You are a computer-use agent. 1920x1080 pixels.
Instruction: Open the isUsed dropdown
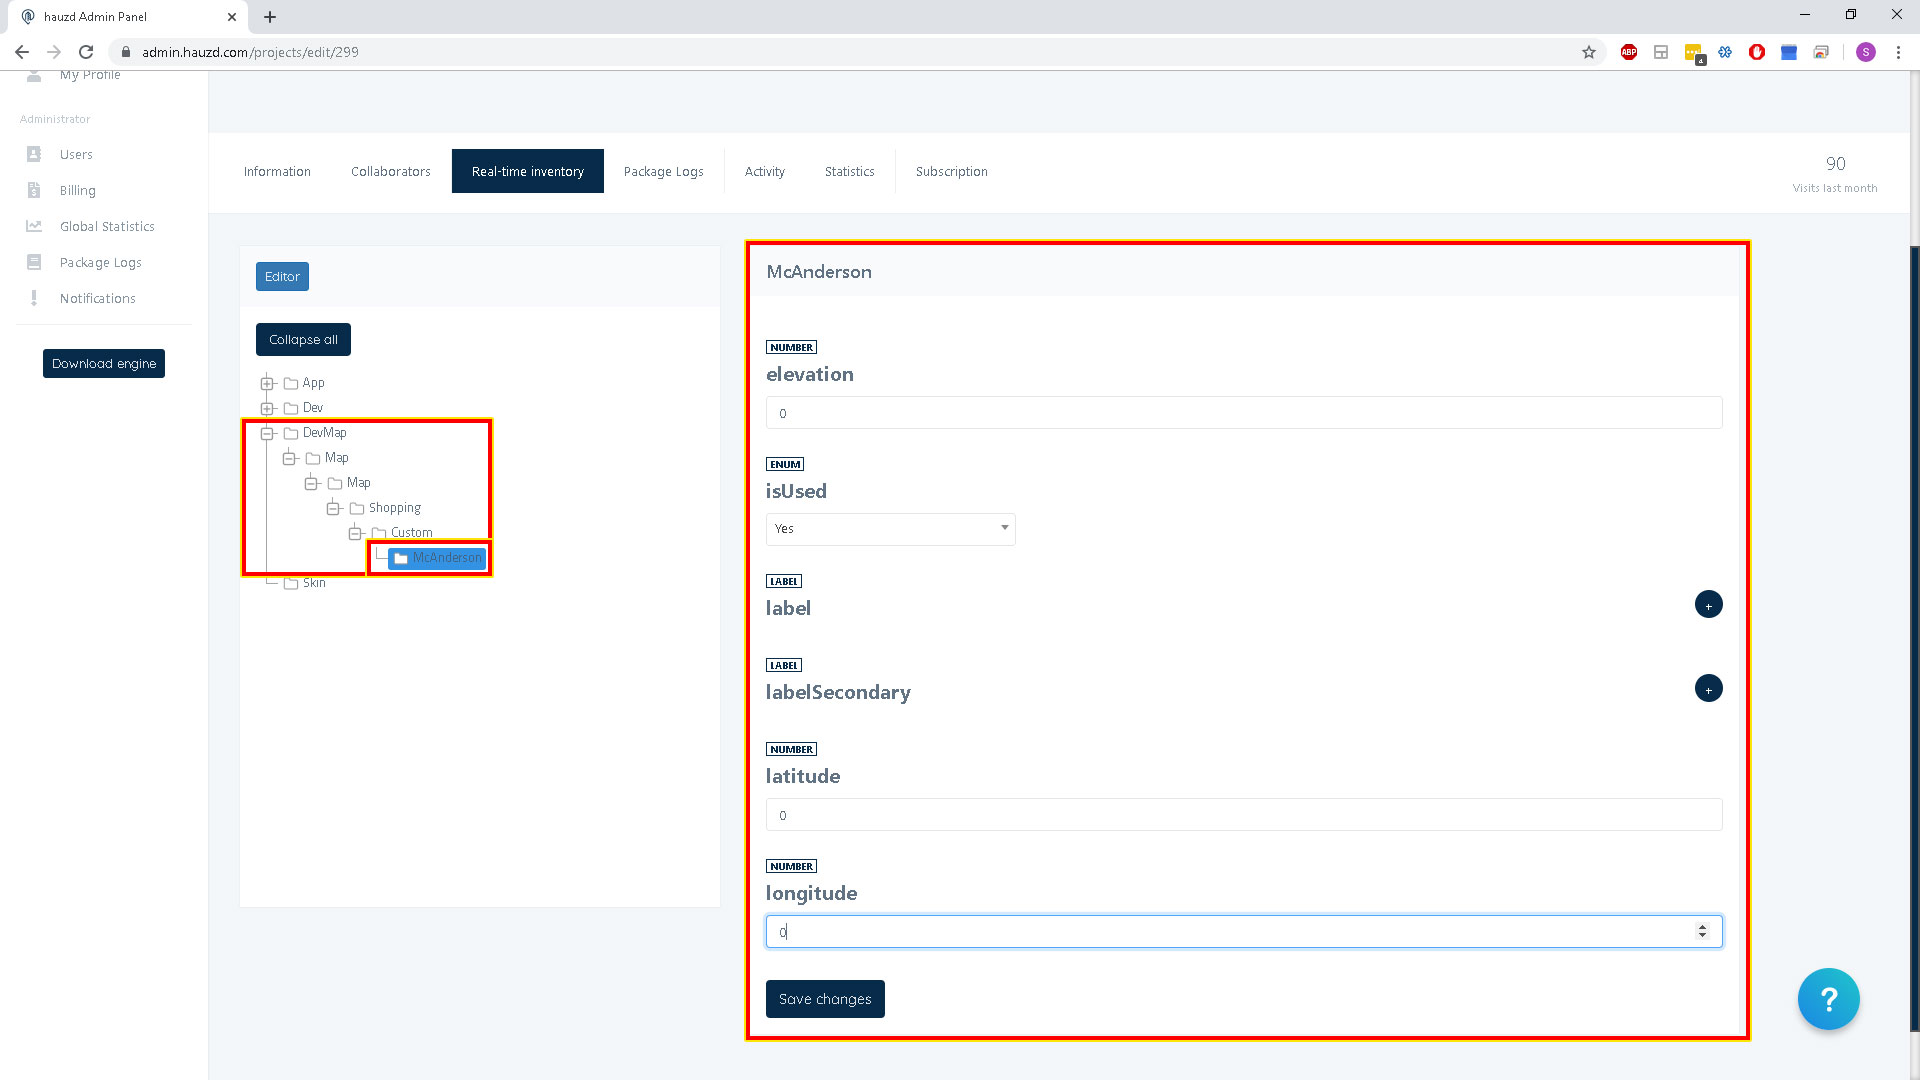click(890, 529)
